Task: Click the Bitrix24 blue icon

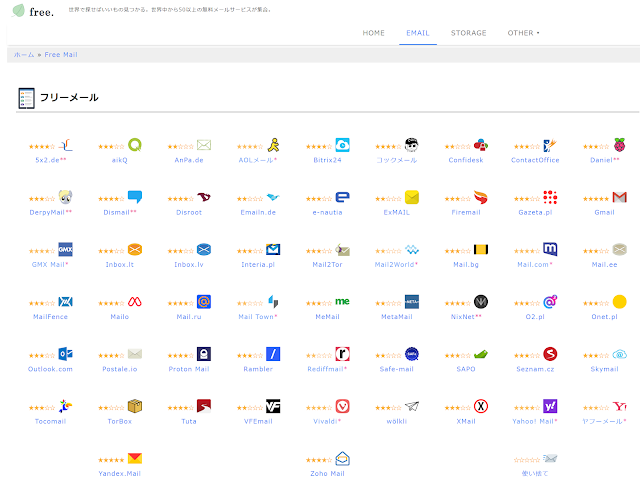Action: pos(342,145)
